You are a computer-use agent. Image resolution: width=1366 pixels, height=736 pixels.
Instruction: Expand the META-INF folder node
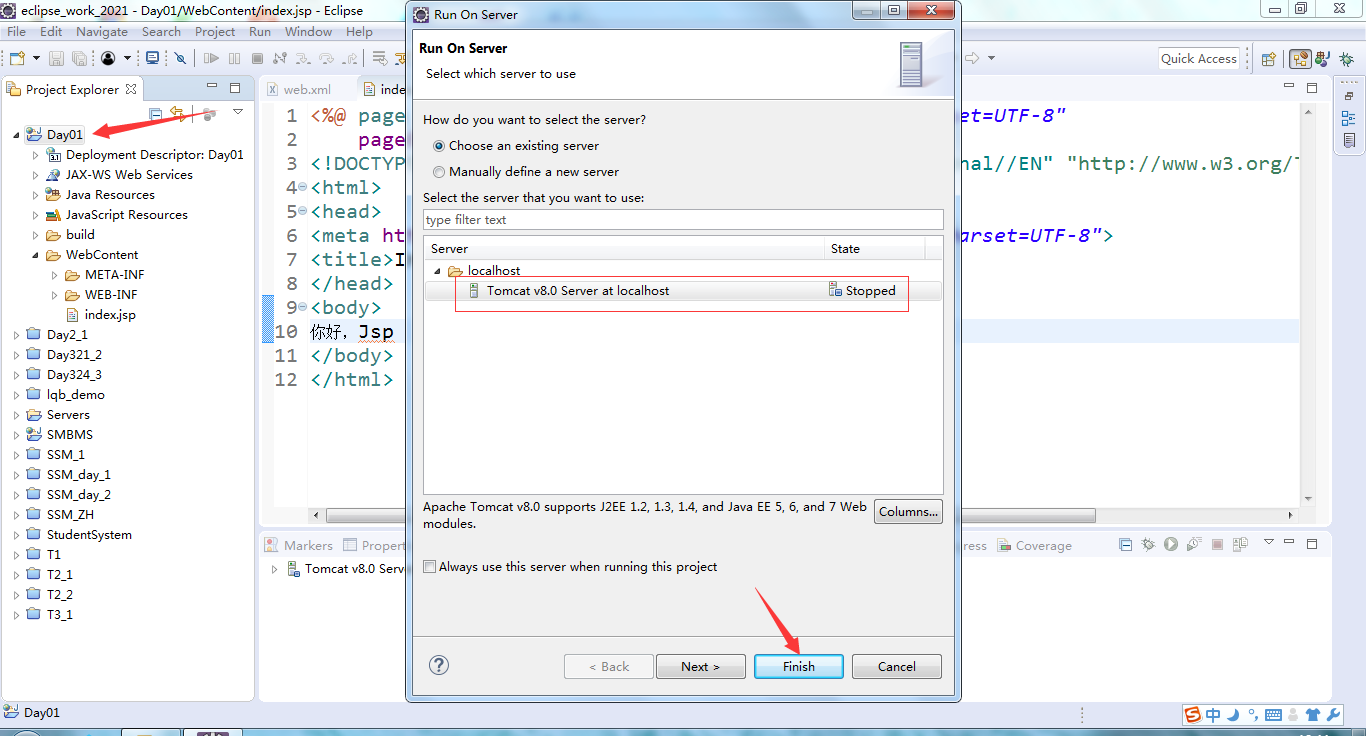point(55,275)
